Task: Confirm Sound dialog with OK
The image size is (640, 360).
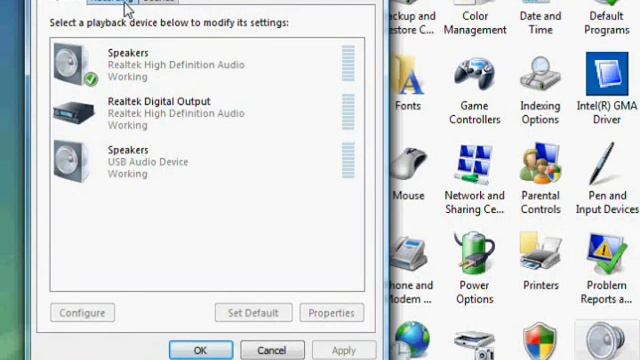Action: (201, 350)
